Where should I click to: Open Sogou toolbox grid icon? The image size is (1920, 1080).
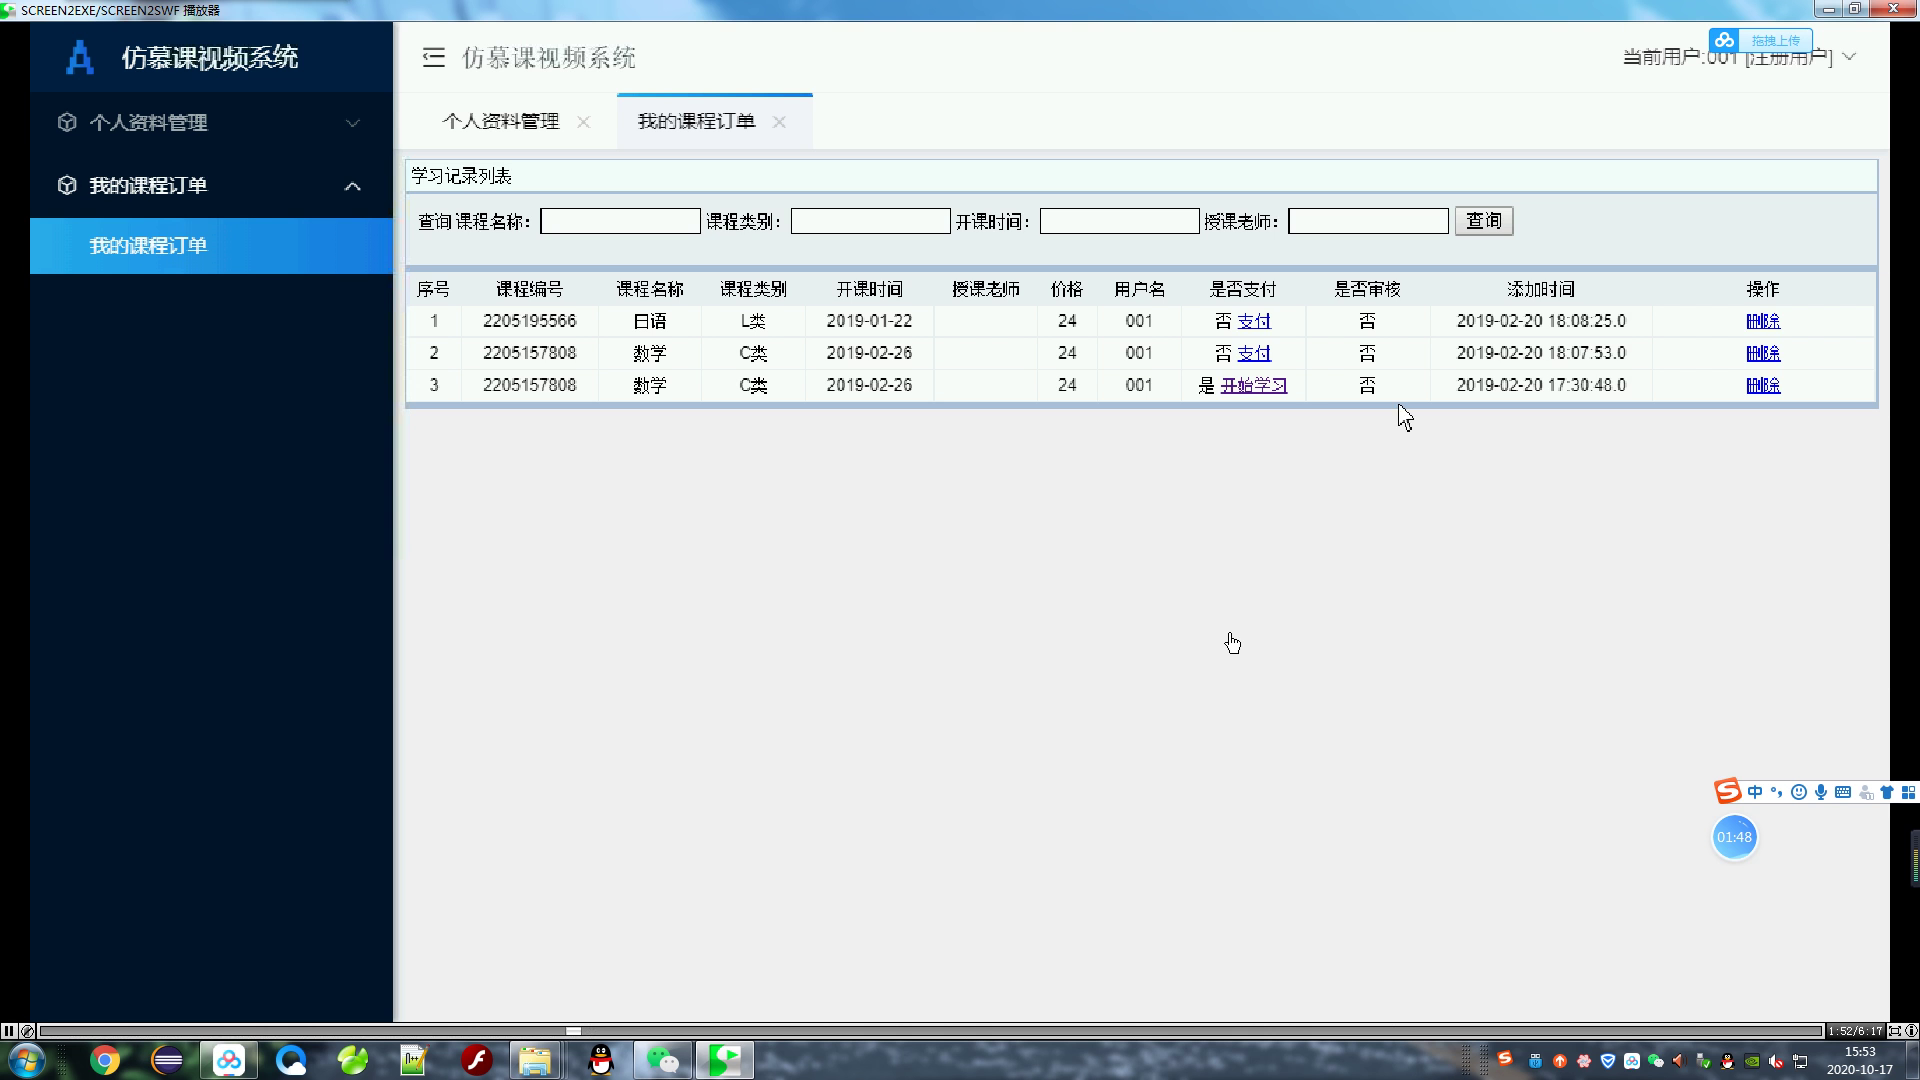point(1908,792)
